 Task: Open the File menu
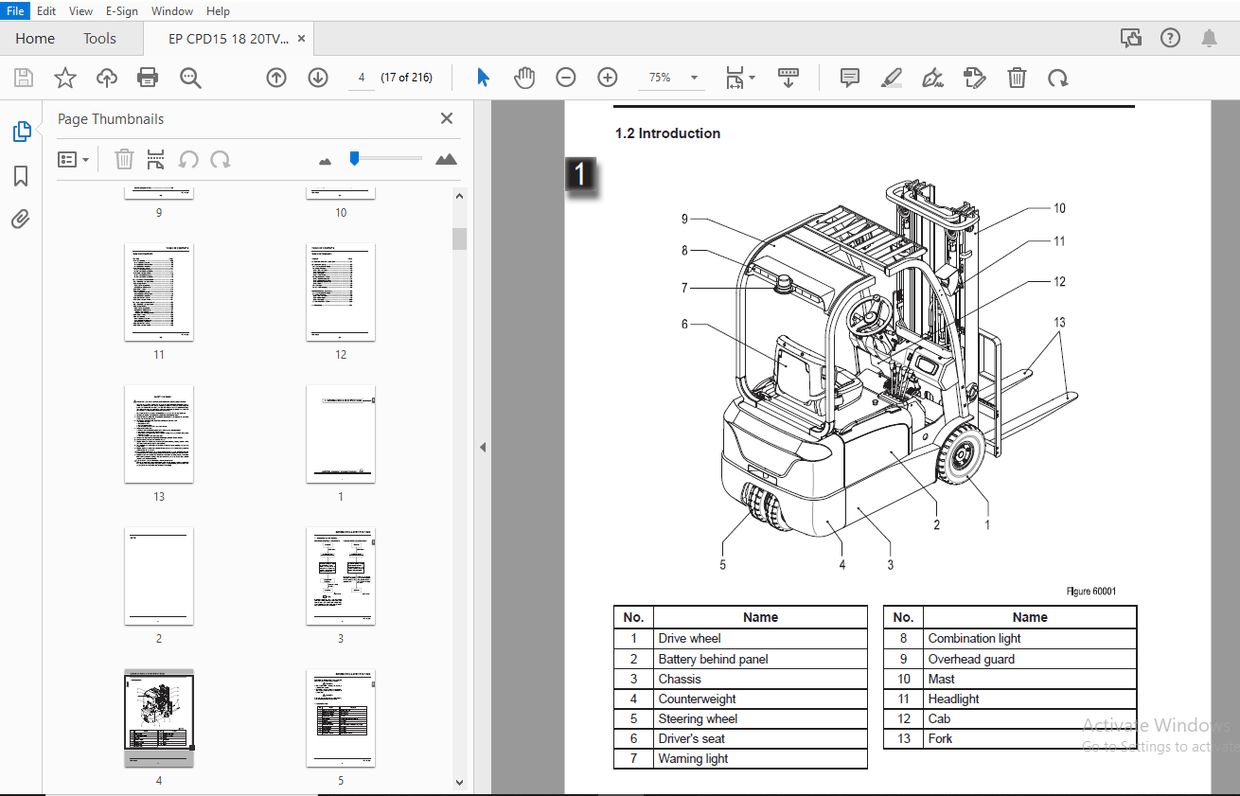point(16,11)
